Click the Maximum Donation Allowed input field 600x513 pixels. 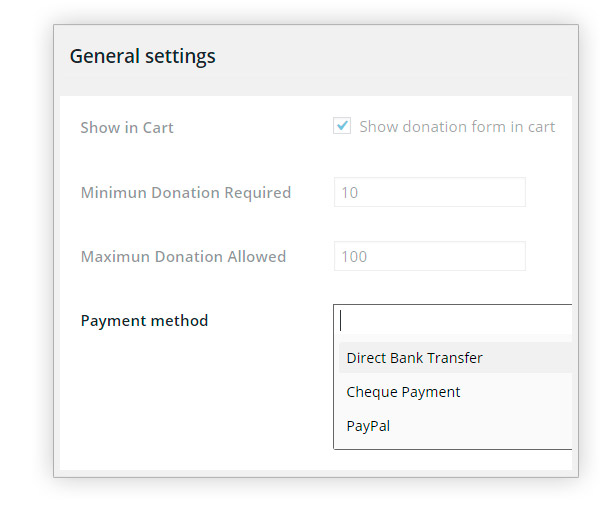tap(429, 256)
